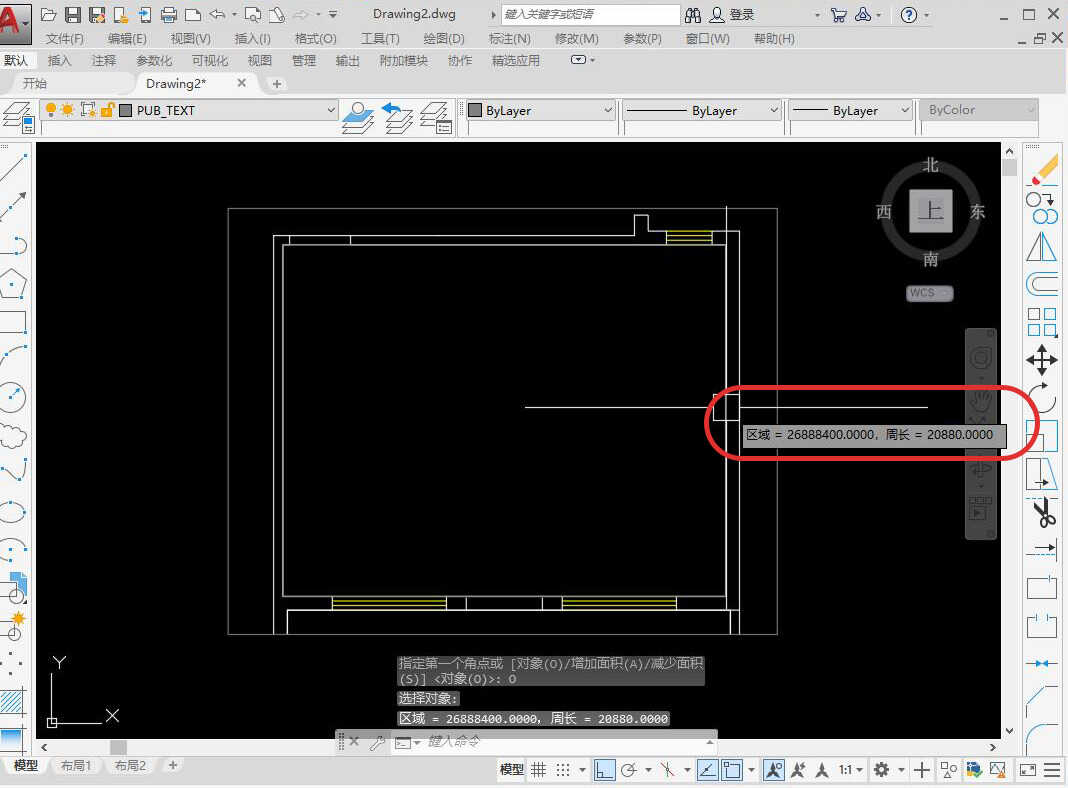Viewport: 1068px width, 788px height.
Task: Click the 上 face of the ViewCube
Action: [x=930, y=211]
